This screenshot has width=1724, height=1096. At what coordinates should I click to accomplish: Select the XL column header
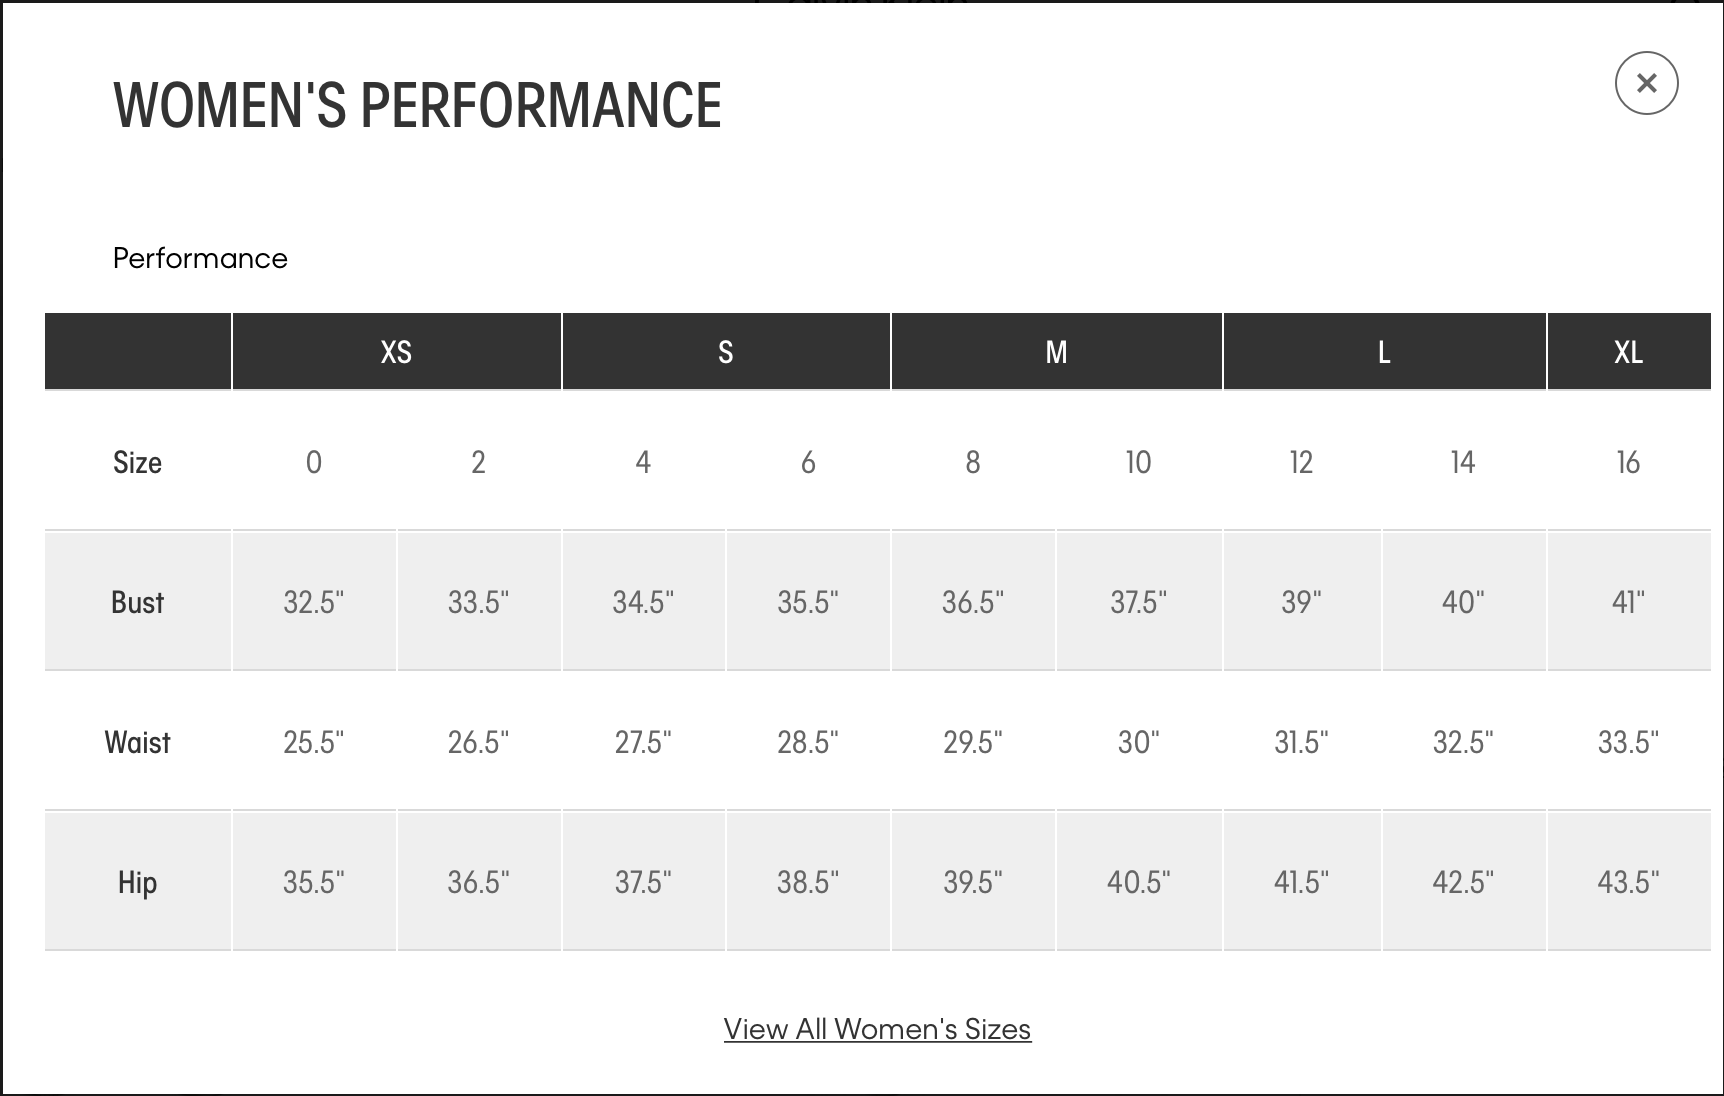point(1629,351)
